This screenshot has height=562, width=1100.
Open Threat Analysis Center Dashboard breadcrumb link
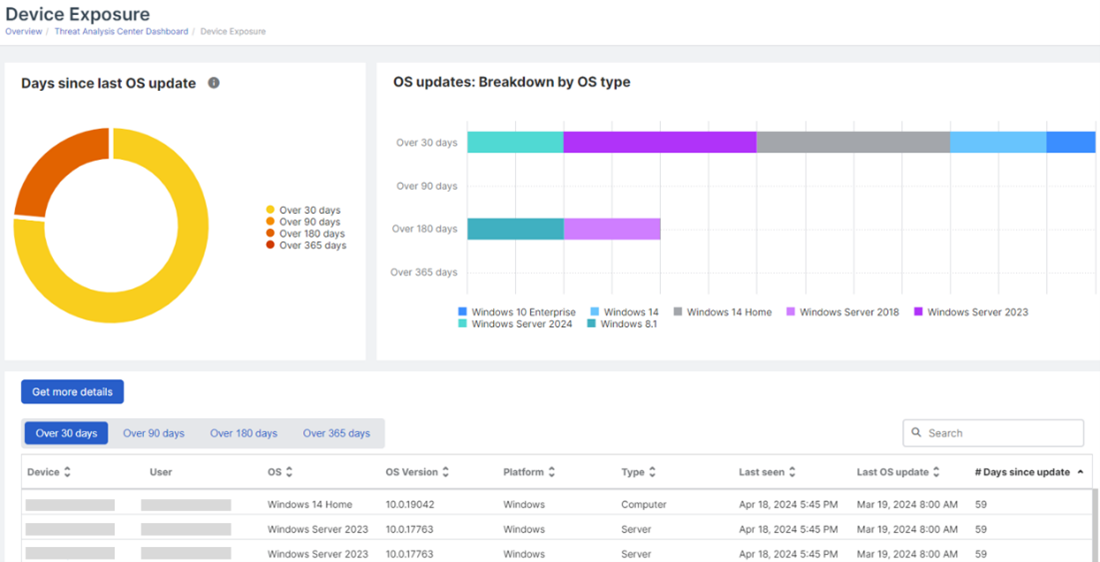tap(121, 32)
